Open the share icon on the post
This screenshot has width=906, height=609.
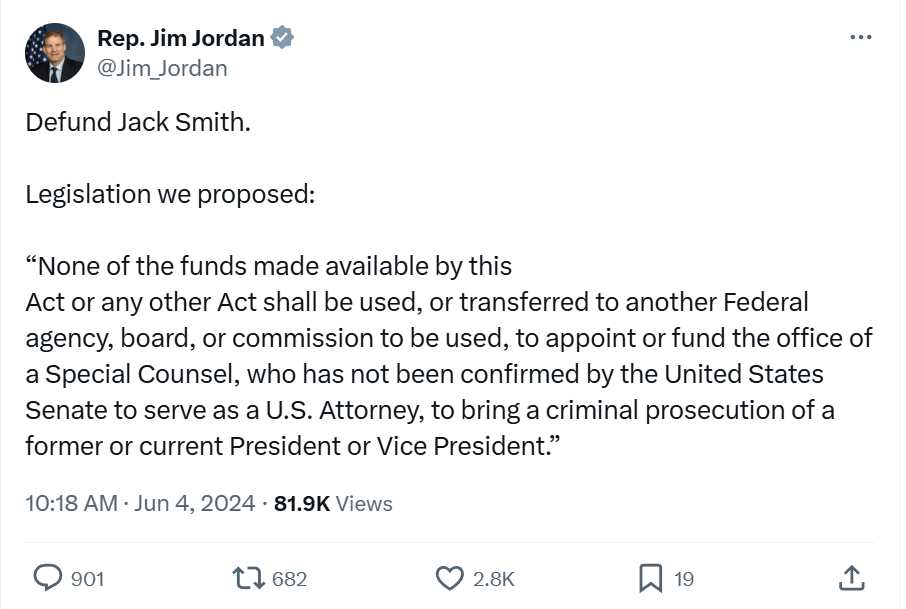850,577
